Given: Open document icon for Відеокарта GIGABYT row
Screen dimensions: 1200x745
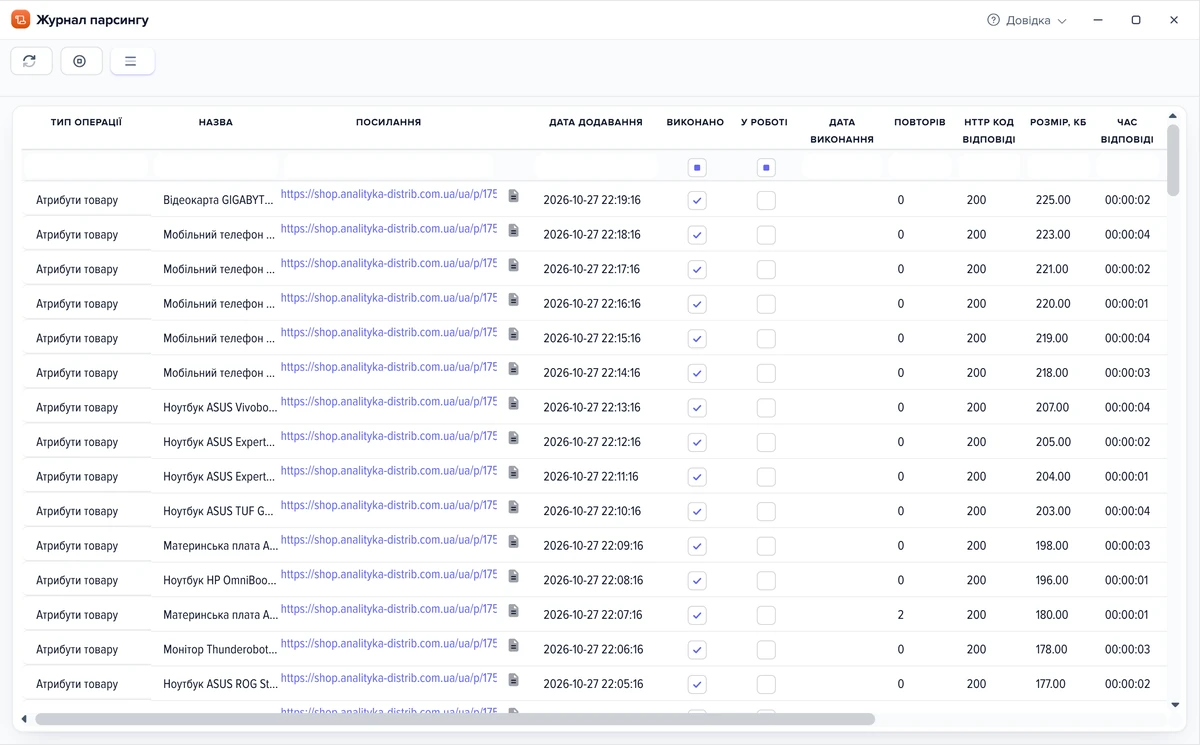Looking at the screenshot, I should tap(514, 196).
